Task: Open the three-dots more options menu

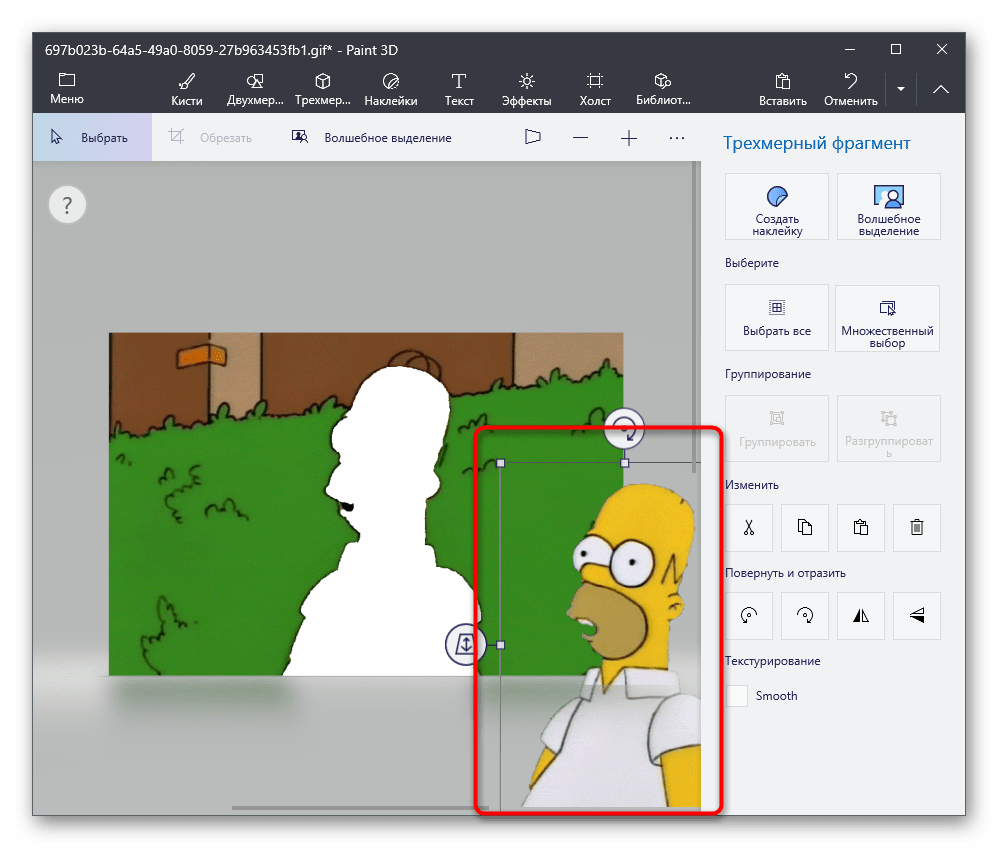Action: (677, 138)
